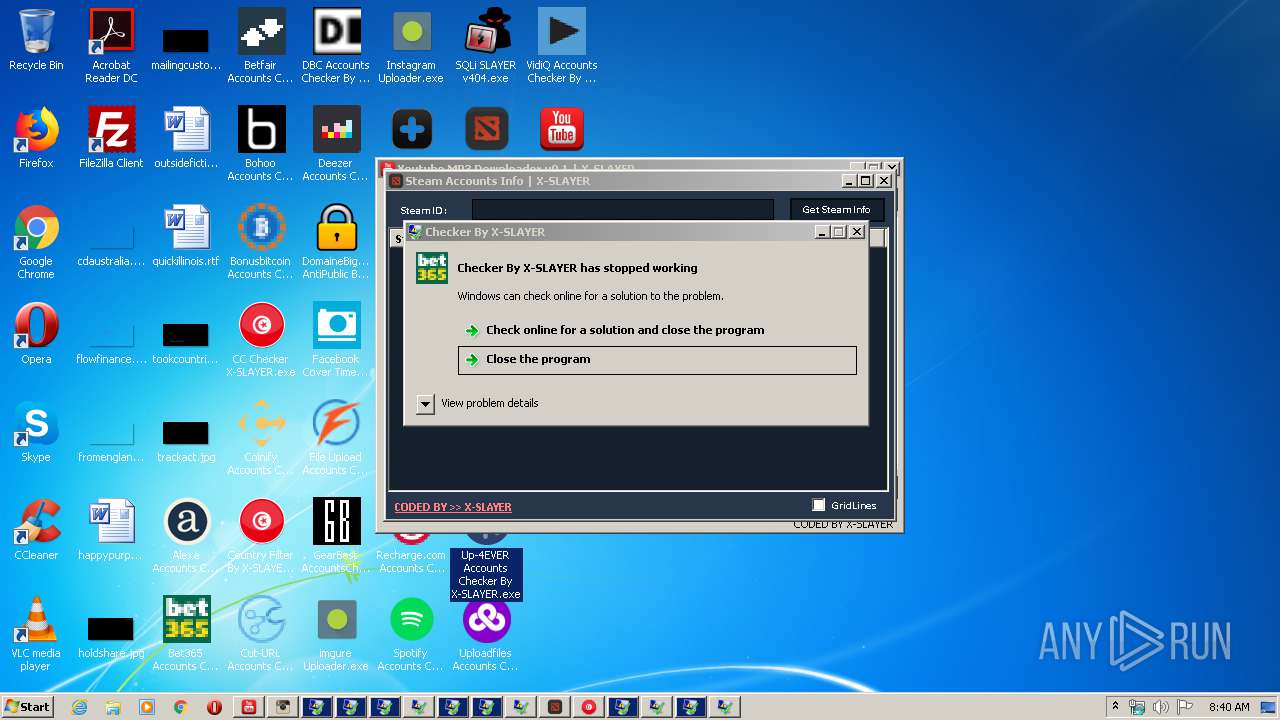Select the FileZilla Client shortcut
The image size is (1280, 720).
pos(111,138)
